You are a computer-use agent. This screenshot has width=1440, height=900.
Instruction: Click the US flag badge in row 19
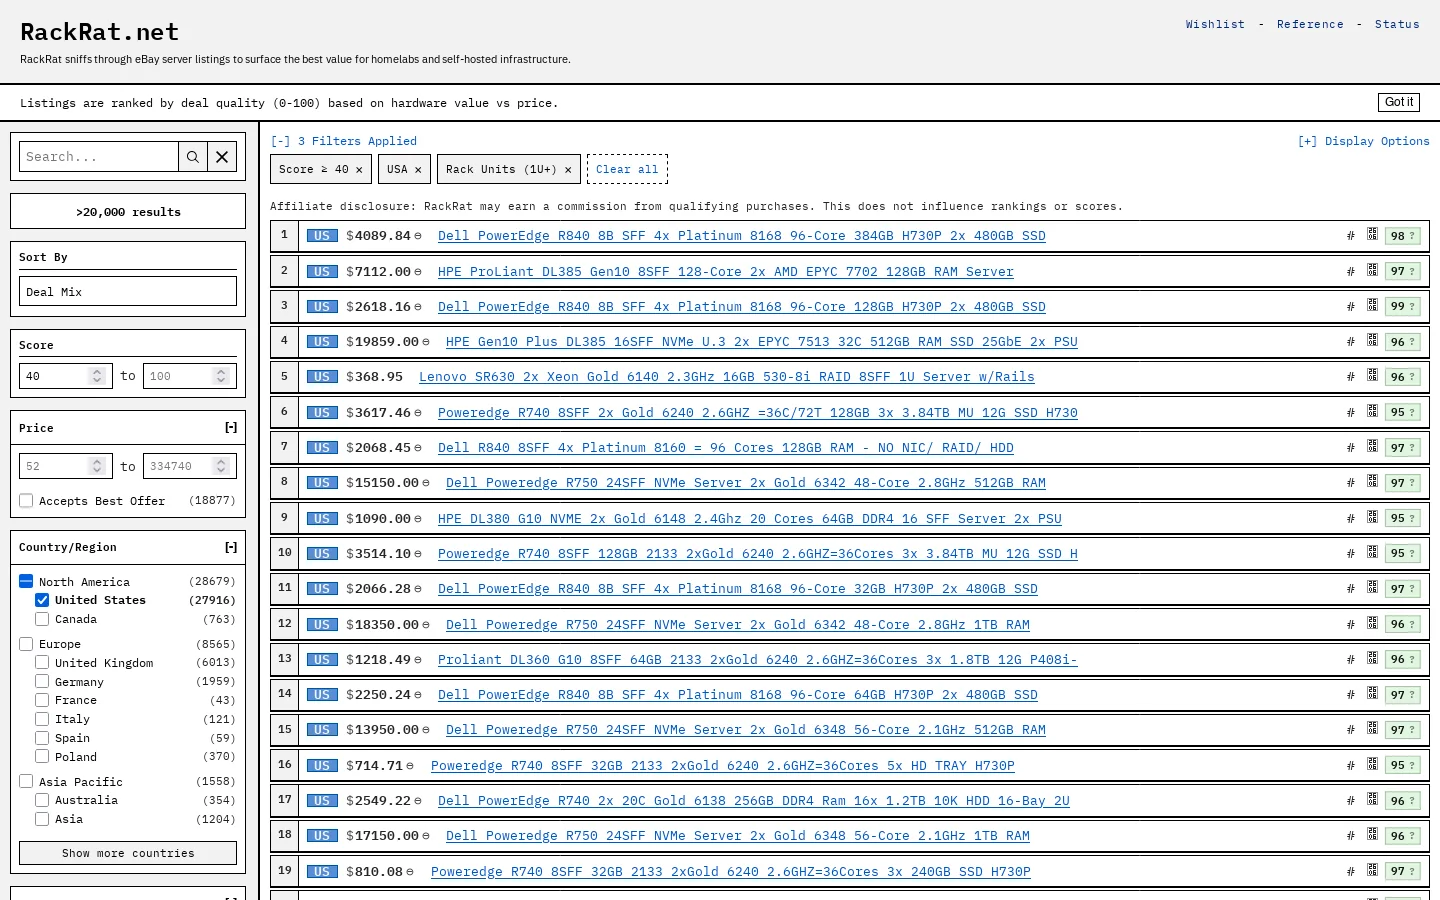coord(322,871)
